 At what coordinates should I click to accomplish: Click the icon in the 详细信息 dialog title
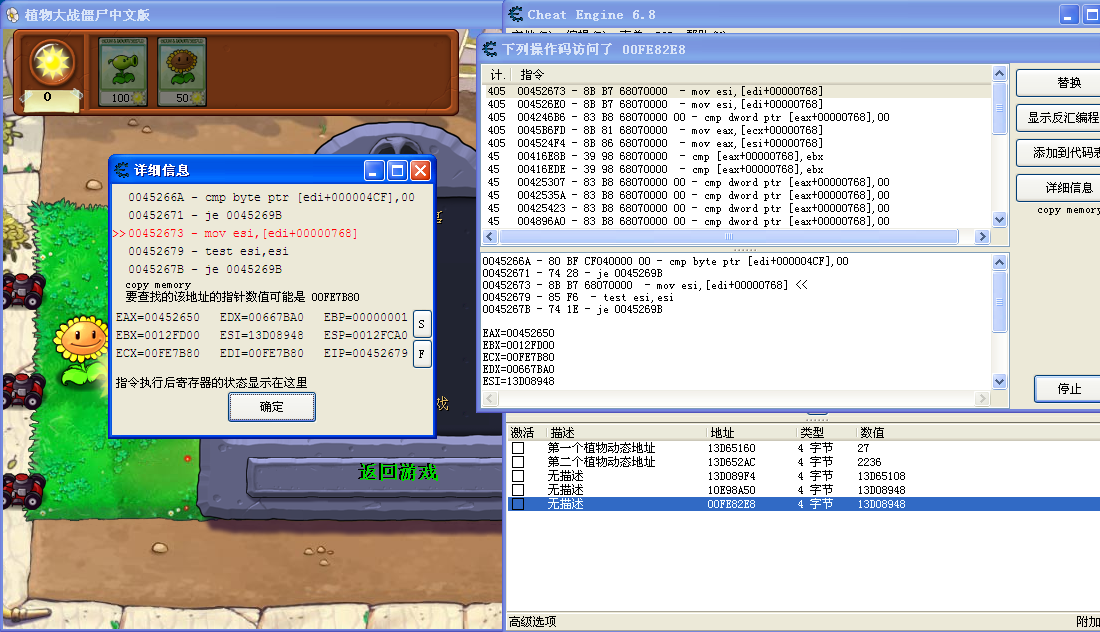coord(122,170)
